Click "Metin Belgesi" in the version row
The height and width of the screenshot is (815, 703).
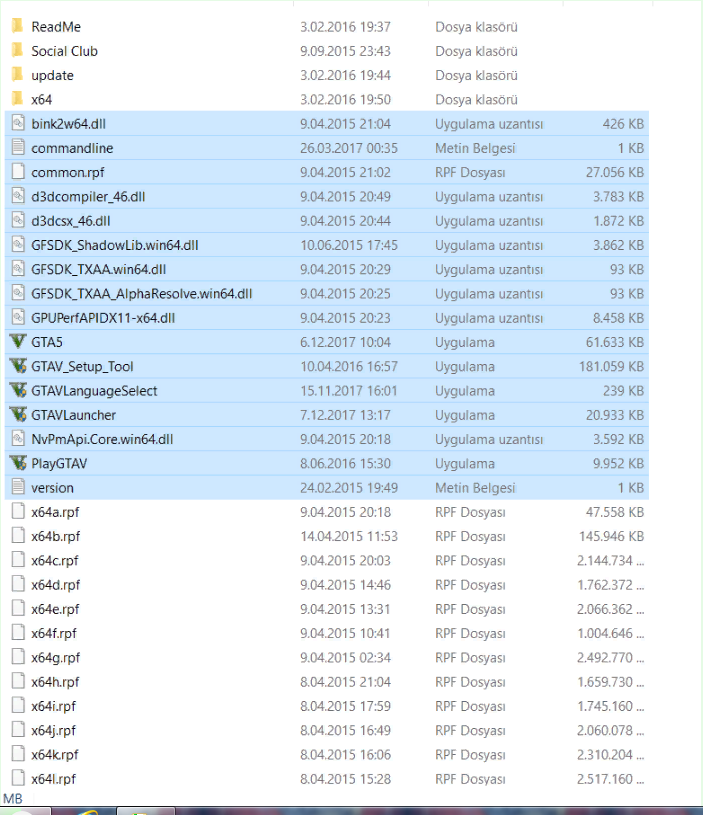(x=475, y=488)
